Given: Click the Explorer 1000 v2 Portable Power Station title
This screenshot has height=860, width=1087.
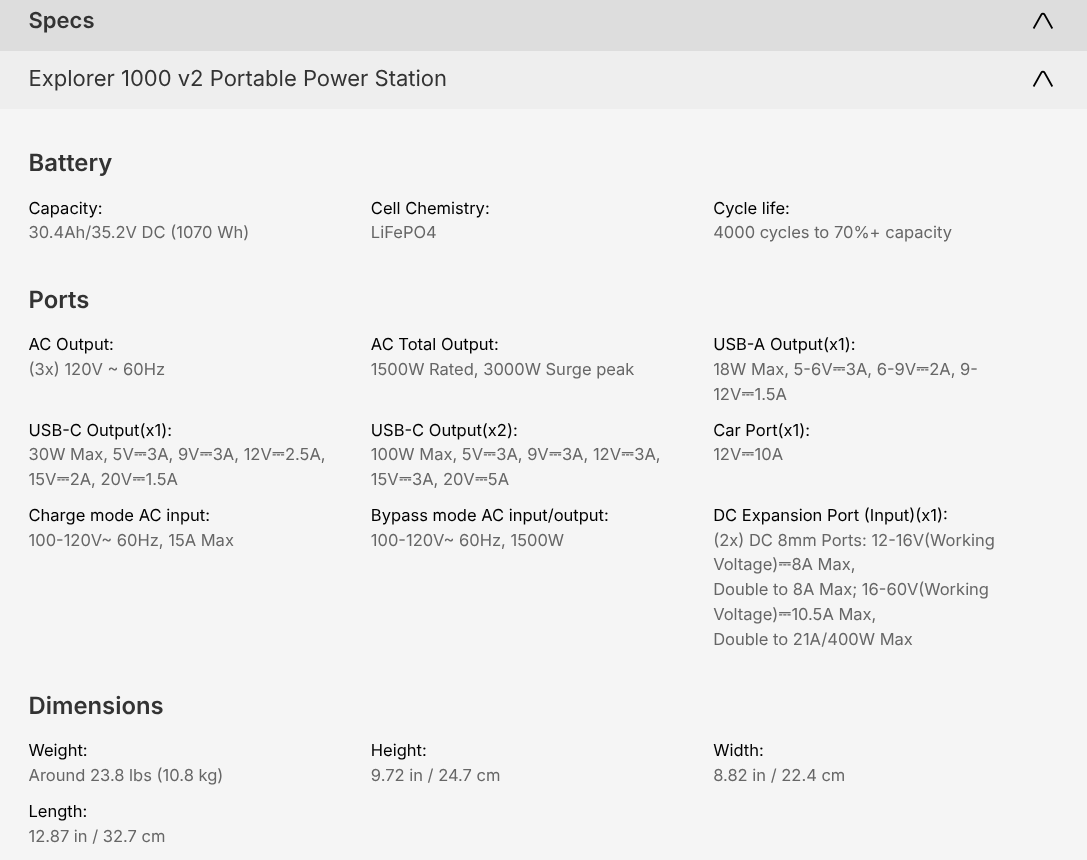Looking at the screenshot, I should tap(237, 79).
